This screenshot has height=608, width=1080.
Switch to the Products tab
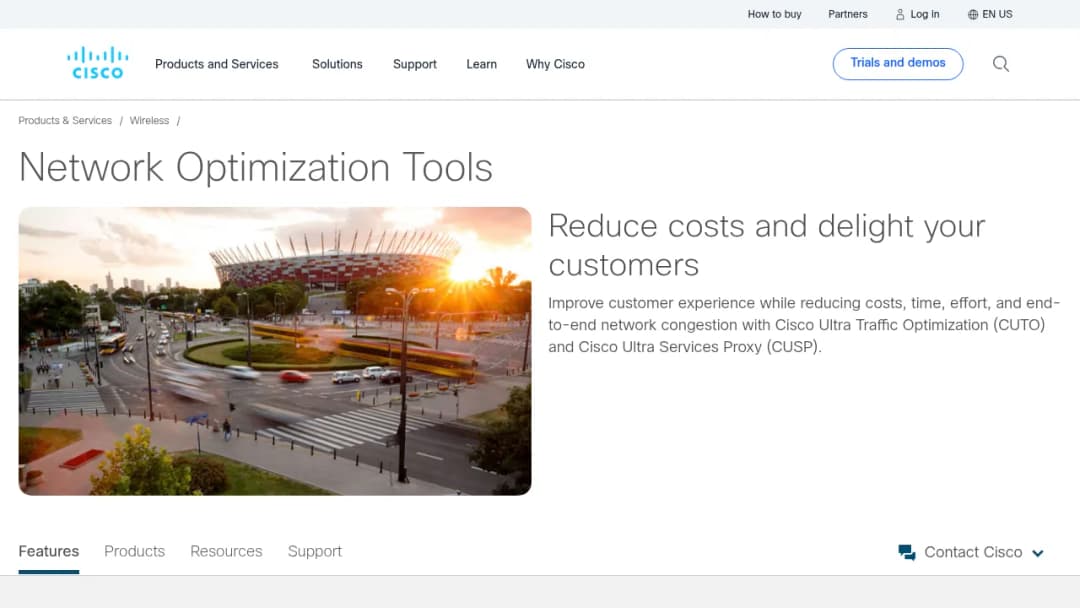point(134,552)
